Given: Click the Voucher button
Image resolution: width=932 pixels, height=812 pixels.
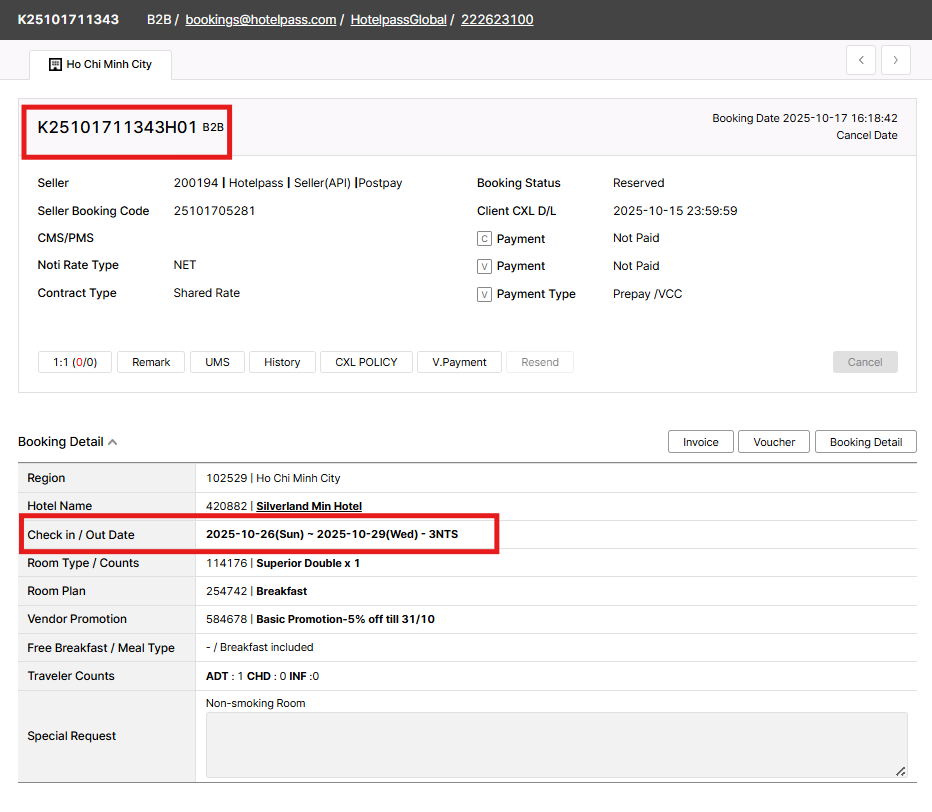Looking at the screenshot, I should 774,442.
